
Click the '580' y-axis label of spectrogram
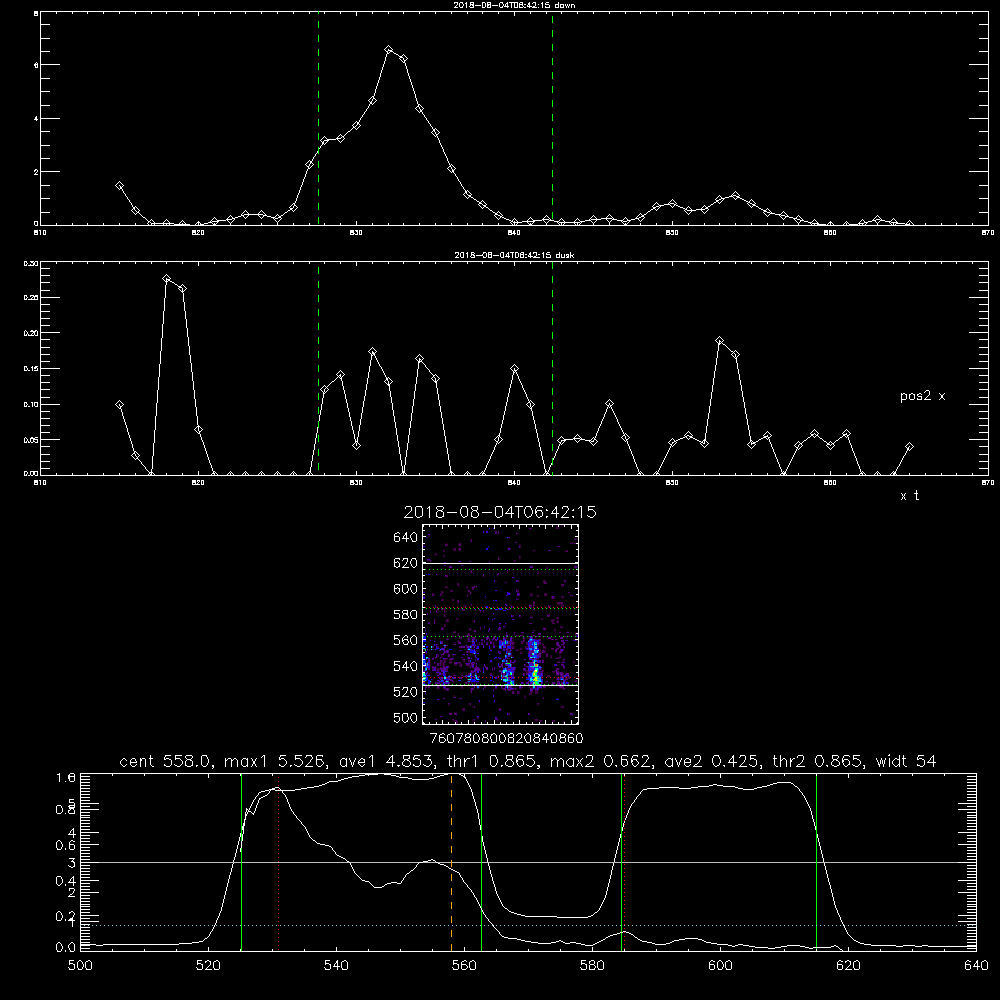(406, 615)
